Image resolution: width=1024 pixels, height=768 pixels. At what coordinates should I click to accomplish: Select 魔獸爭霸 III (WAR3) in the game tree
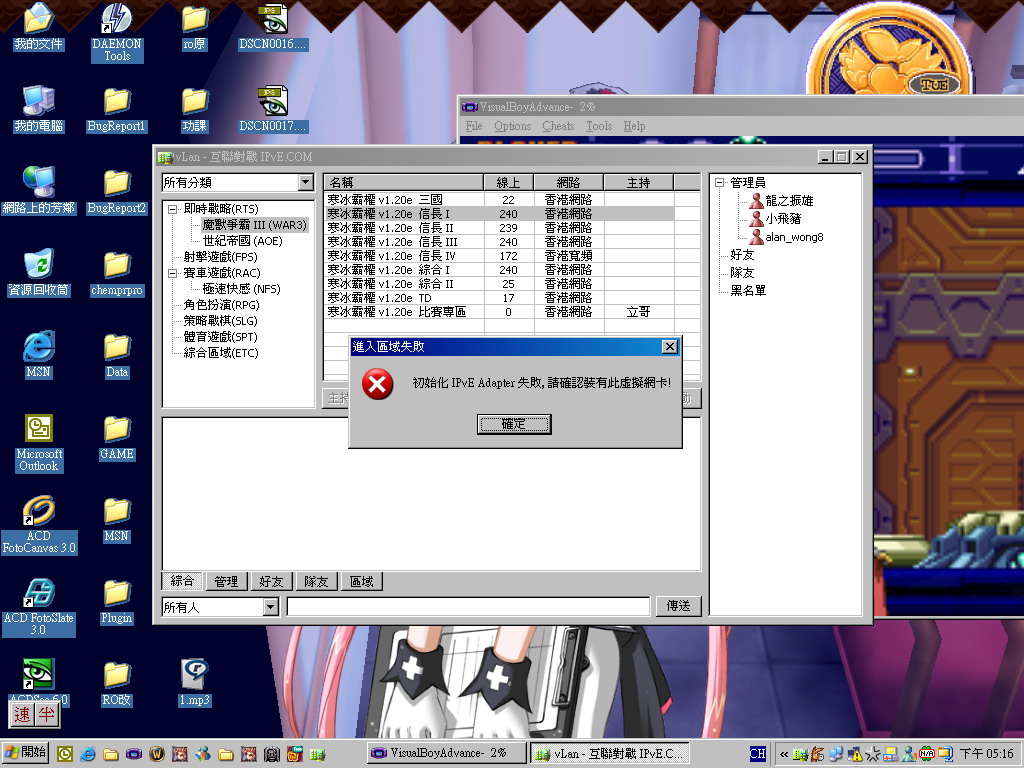255,225
